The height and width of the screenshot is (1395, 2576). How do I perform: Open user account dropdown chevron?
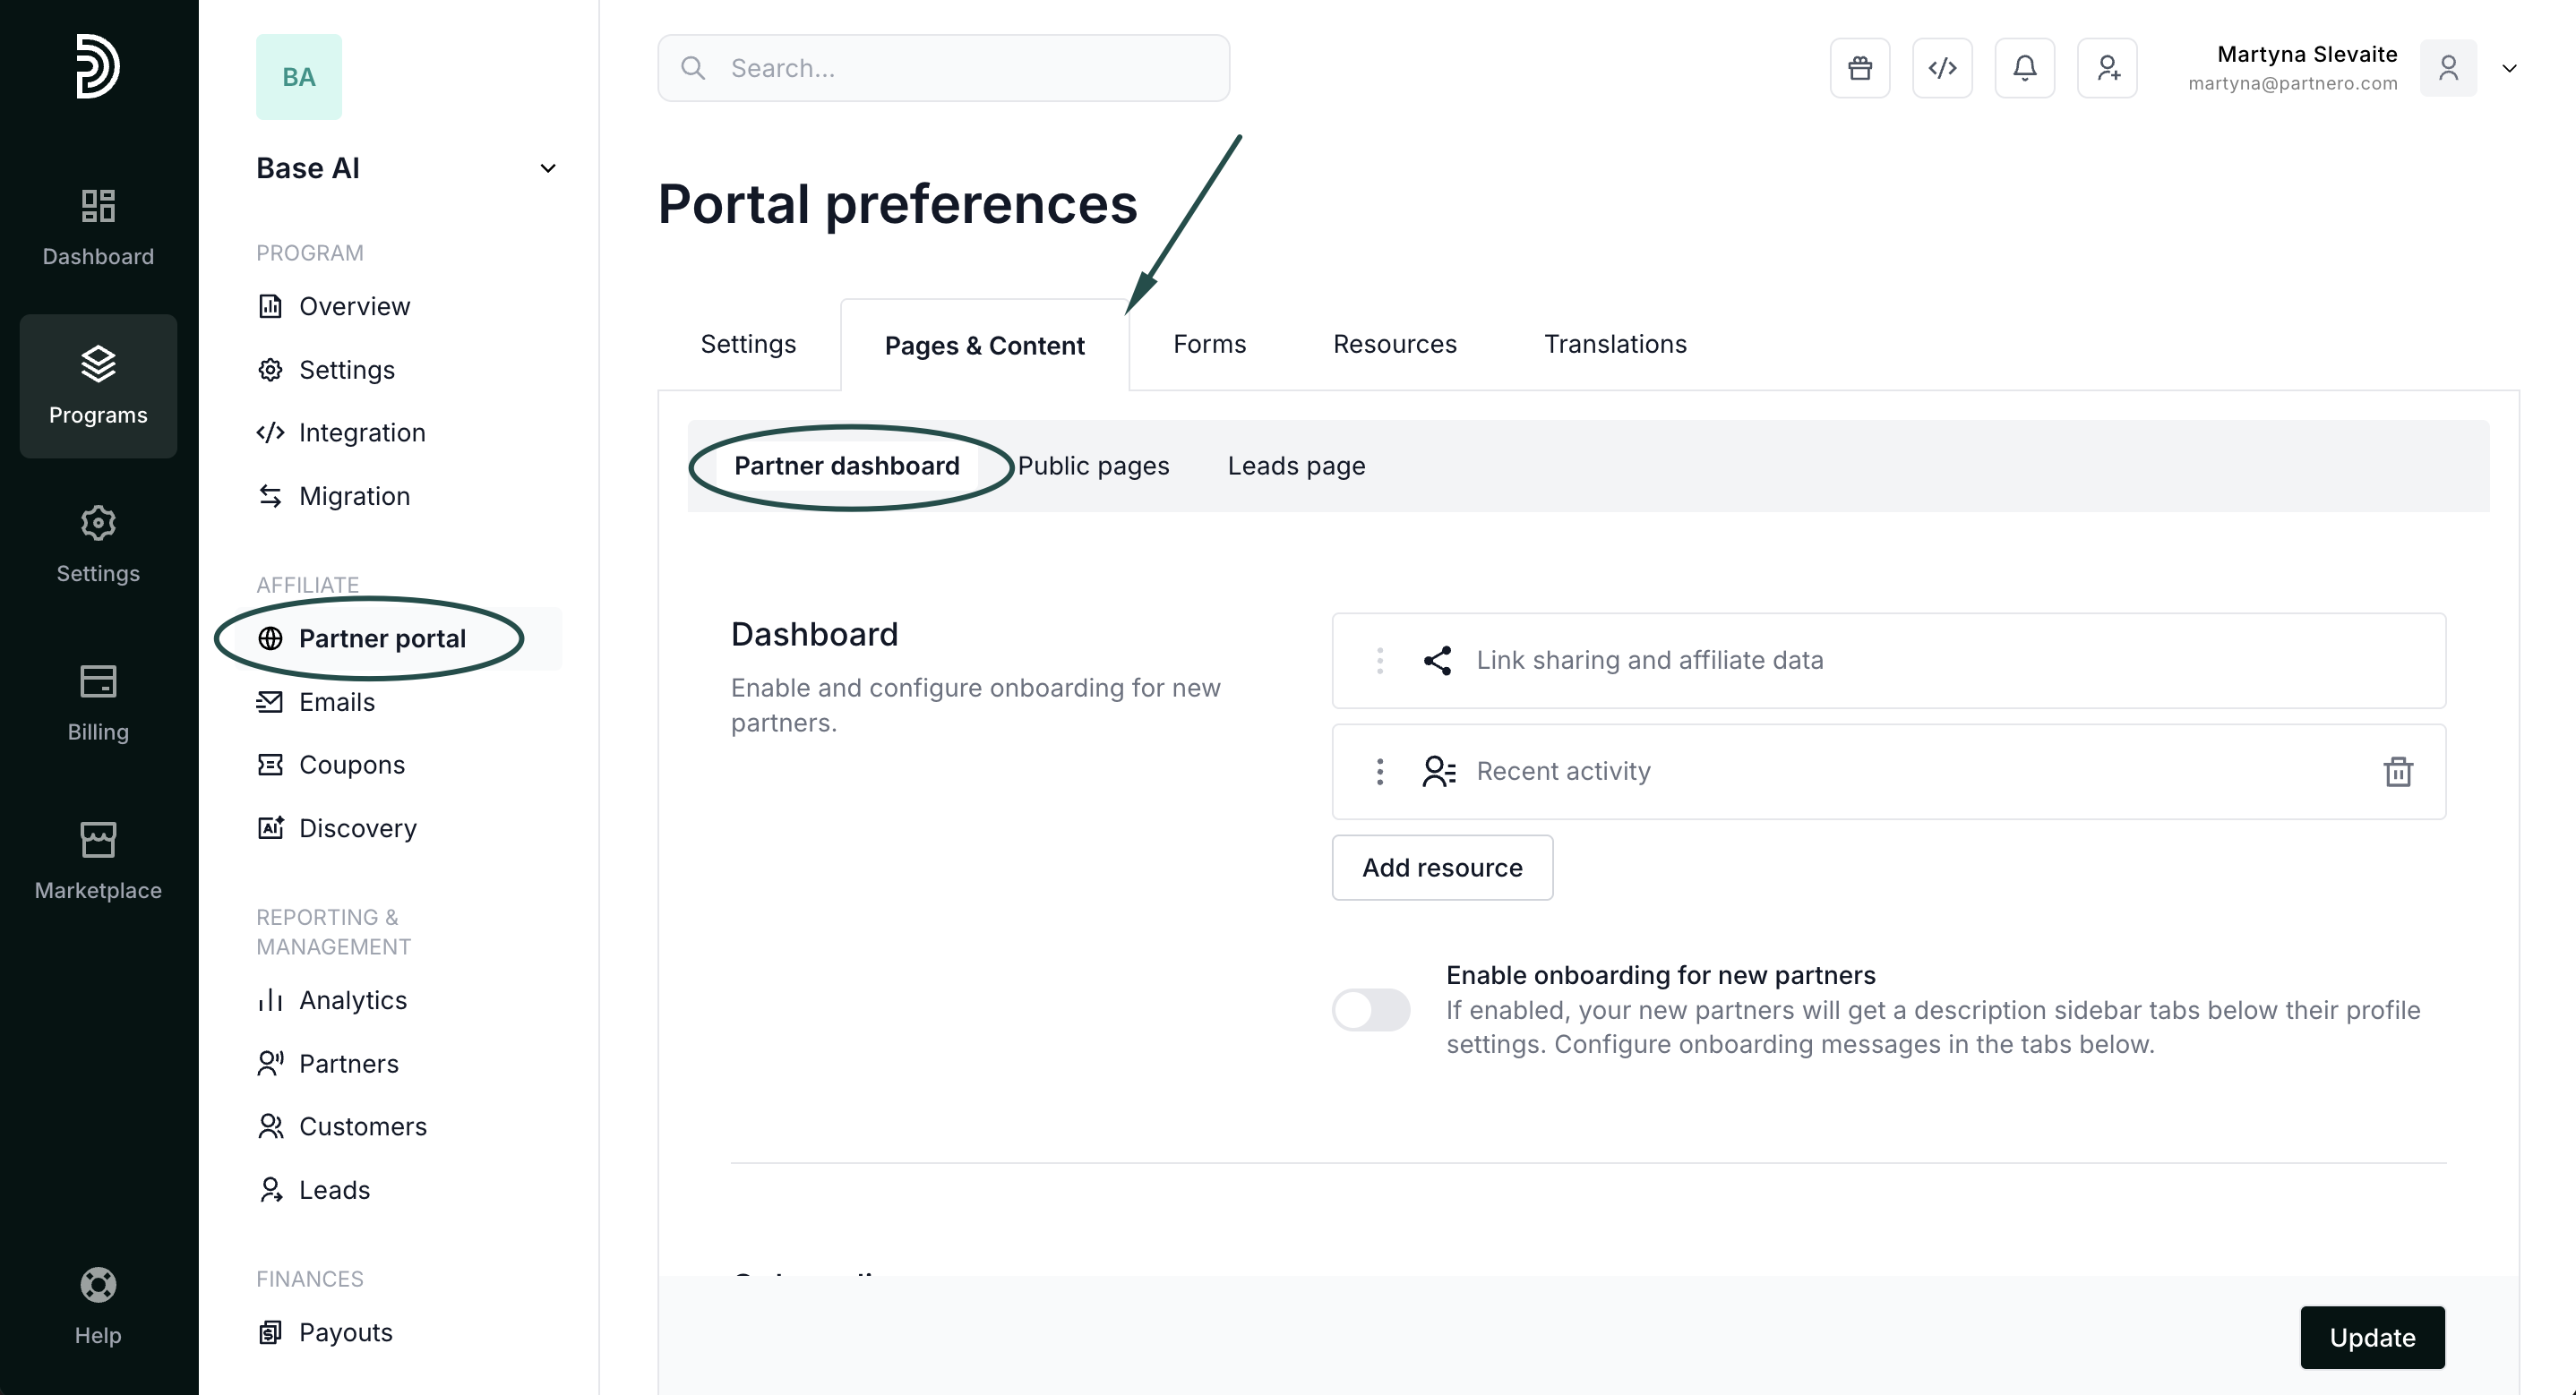point(2509,68)
